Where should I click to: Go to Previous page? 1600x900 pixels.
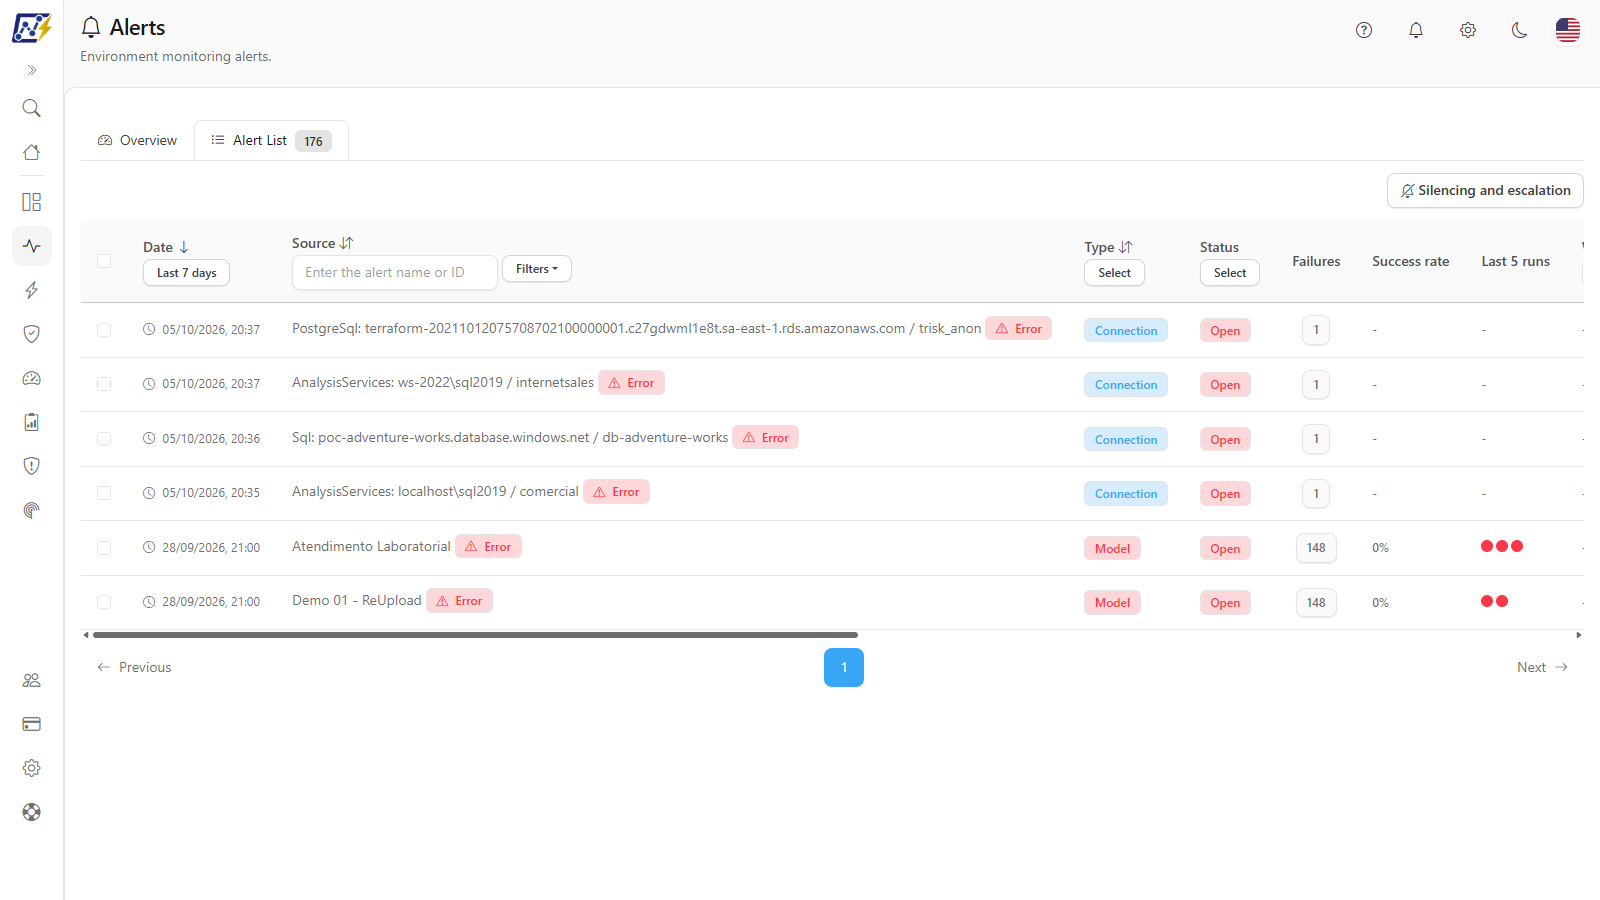(x=134, y=667)
